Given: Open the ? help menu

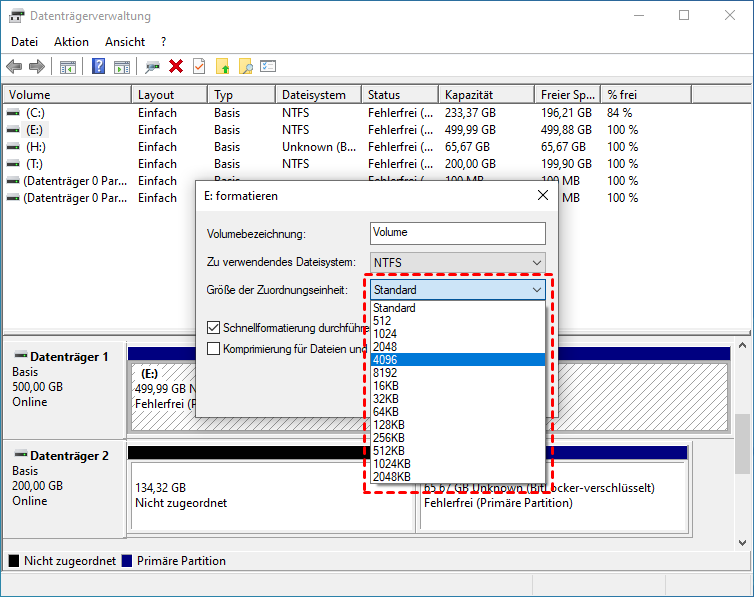Looking at the screenshot, I should [x=163, y=42].
